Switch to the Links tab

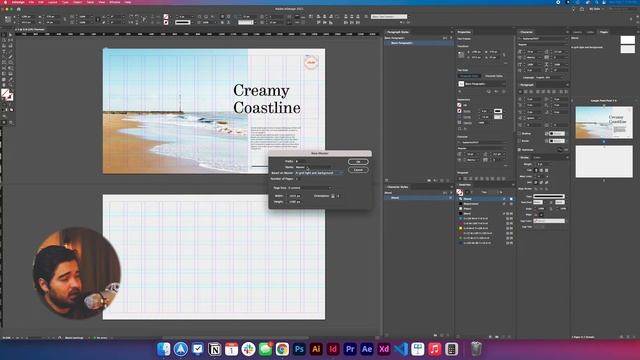pos(590,32)
